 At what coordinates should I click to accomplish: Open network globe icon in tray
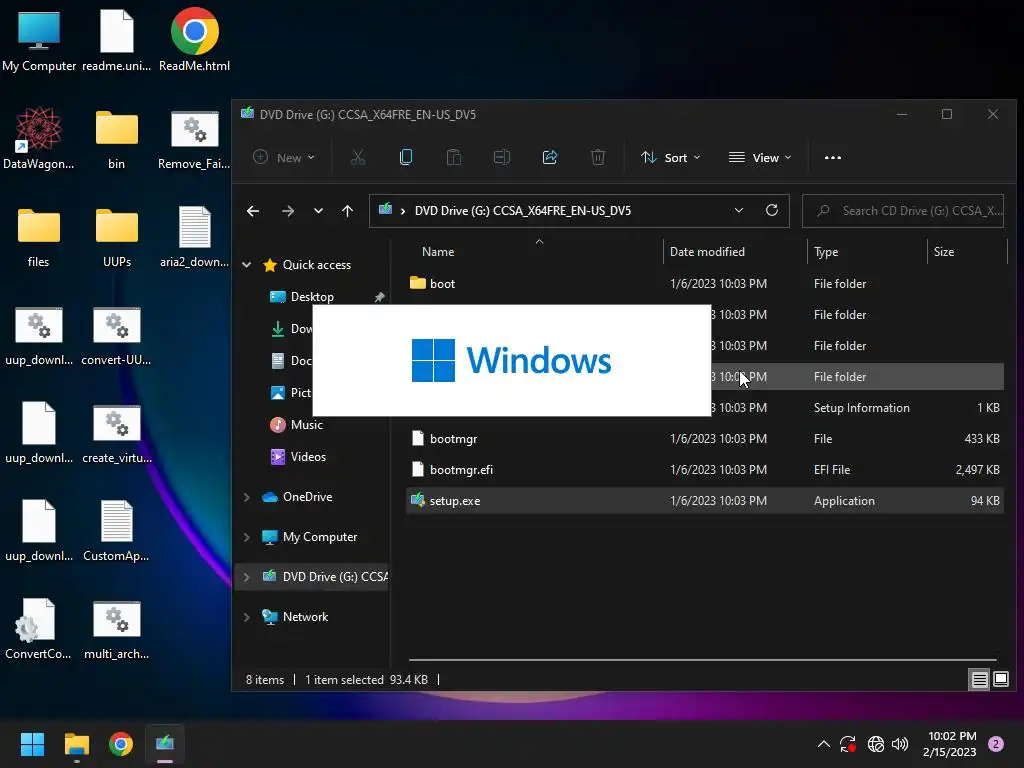(x=876, y=744)
